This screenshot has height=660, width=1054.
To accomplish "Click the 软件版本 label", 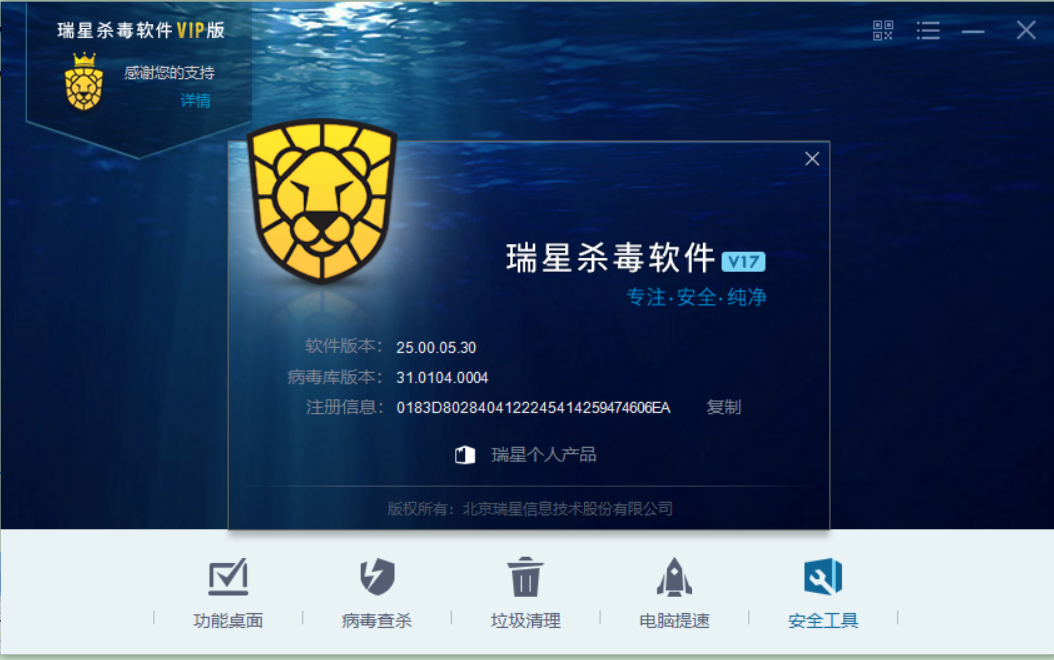I will (x=343, y=347).
